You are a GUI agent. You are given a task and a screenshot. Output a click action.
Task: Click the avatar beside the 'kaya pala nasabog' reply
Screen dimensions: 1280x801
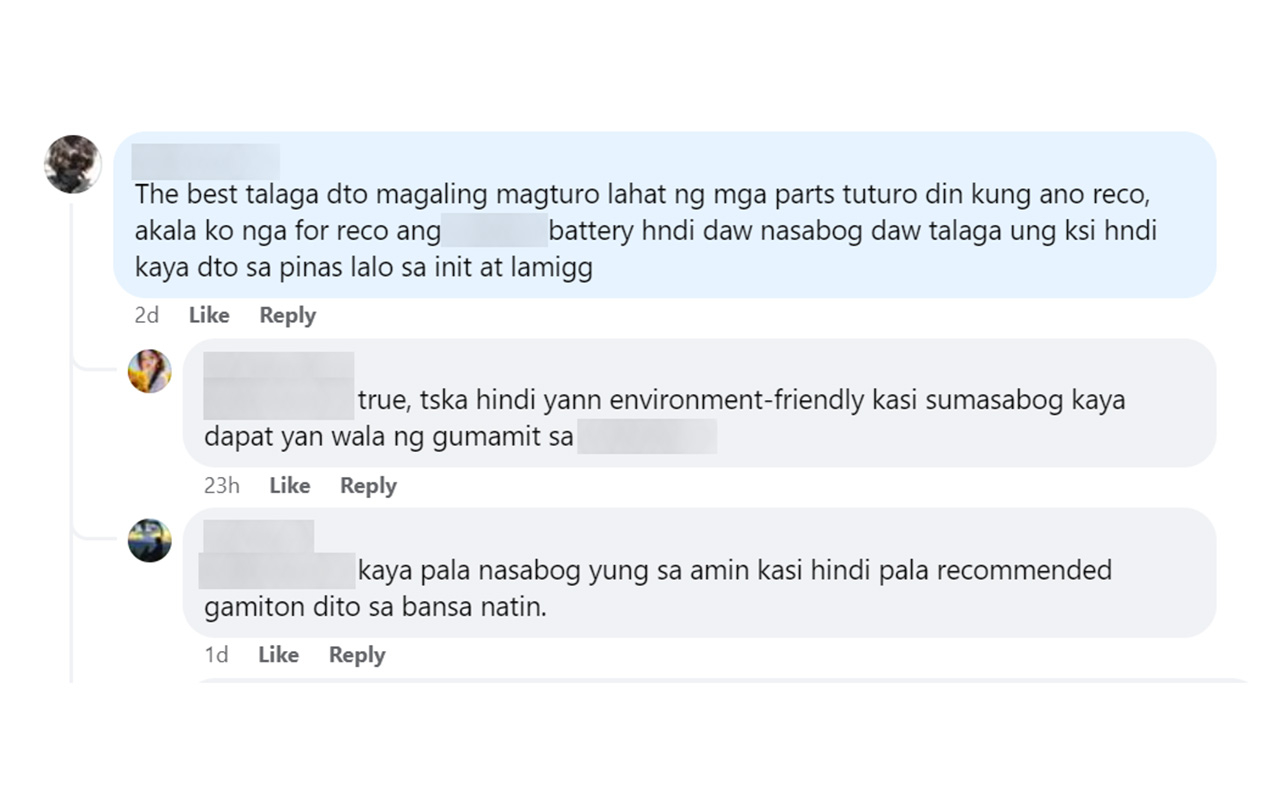[x=150, y=540]
